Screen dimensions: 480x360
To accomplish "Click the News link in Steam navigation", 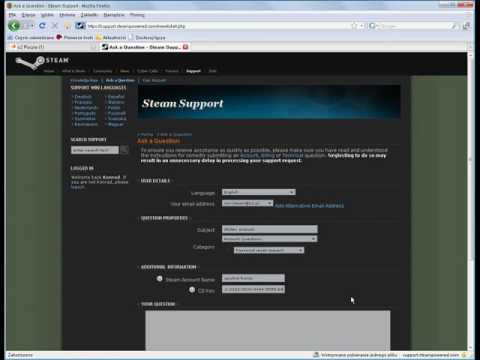I will point(125,71).
